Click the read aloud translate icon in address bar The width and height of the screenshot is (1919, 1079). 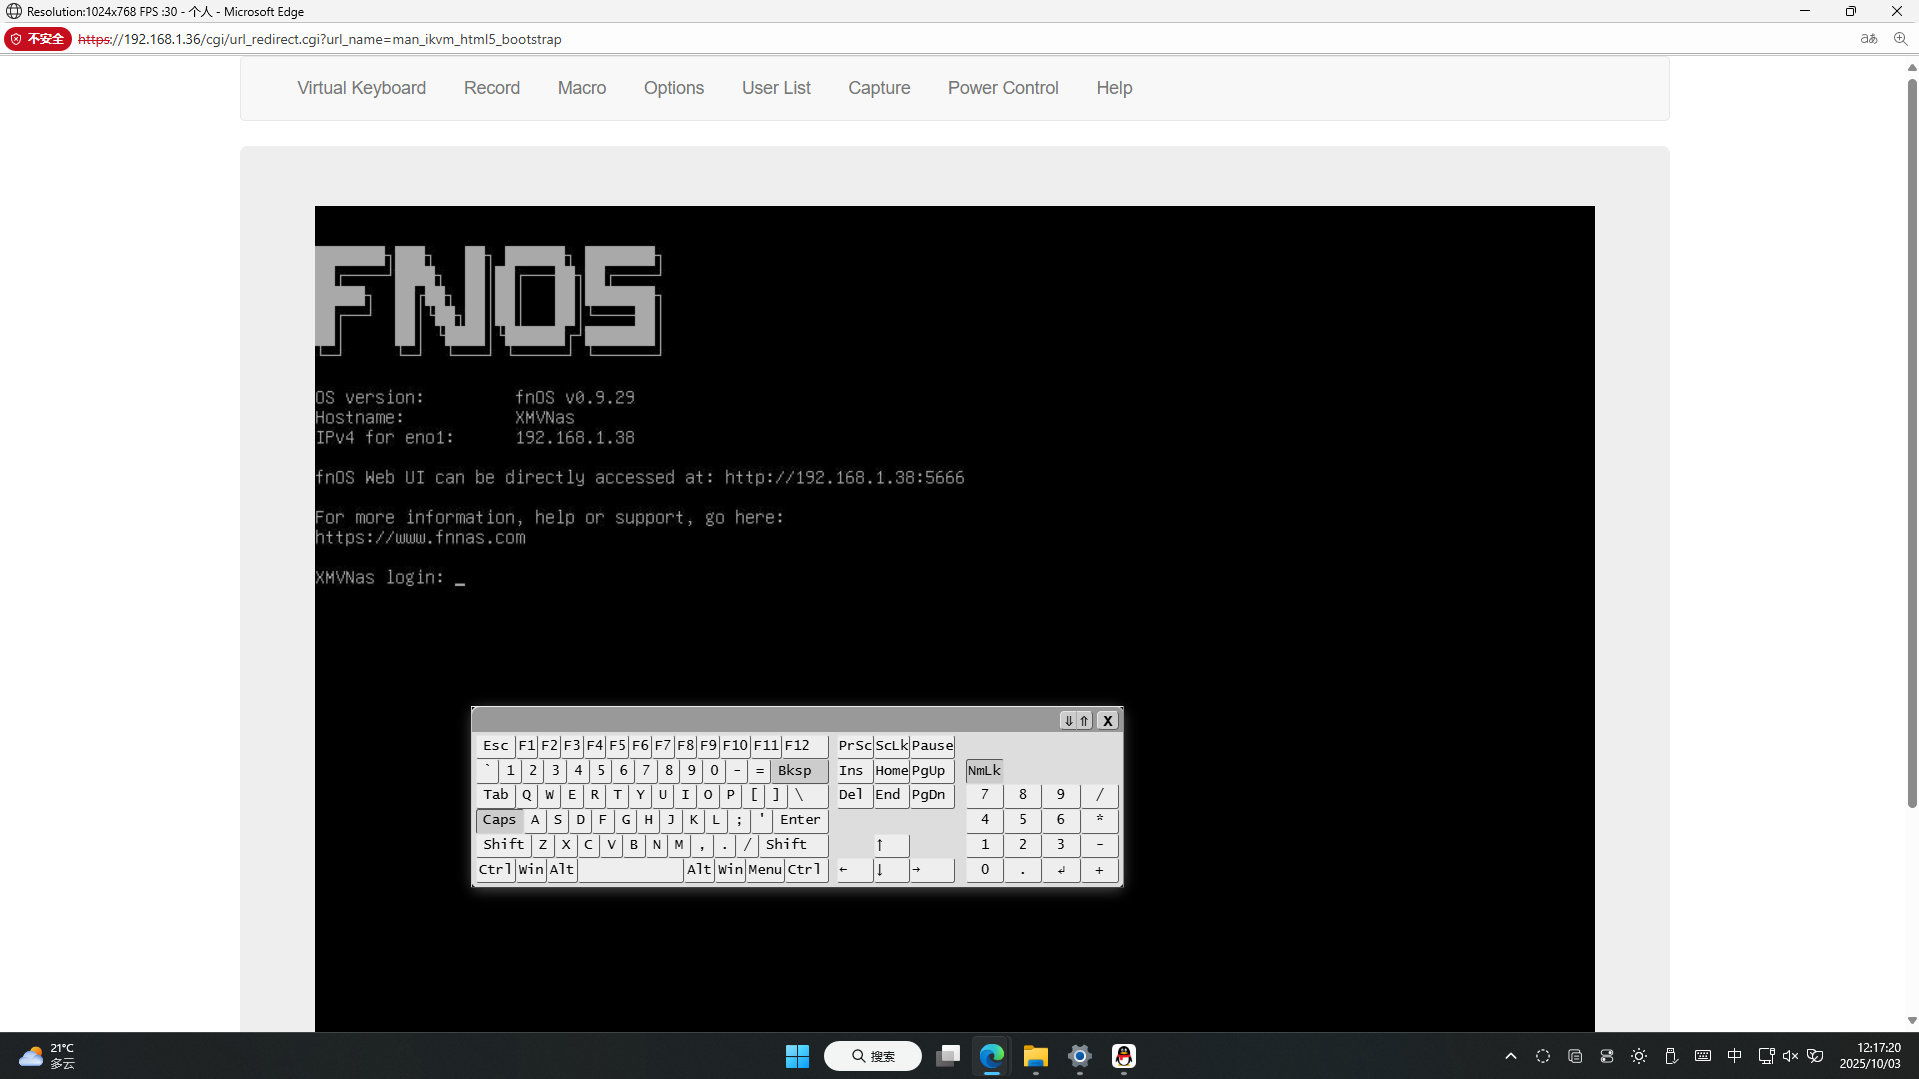1868,39
